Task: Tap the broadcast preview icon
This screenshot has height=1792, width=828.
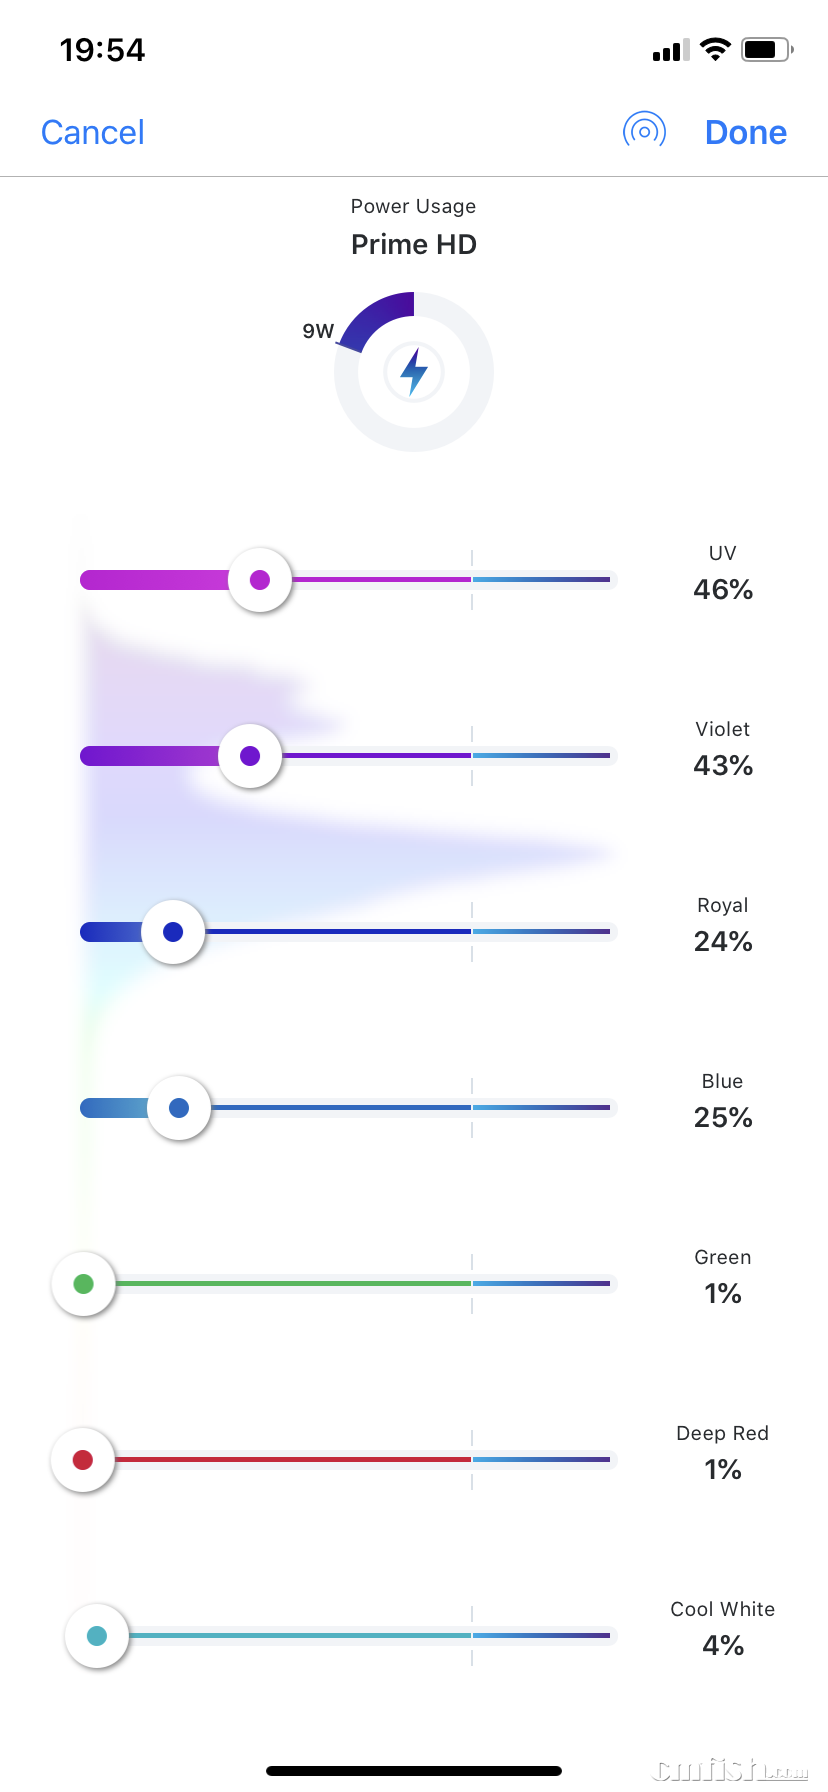Action: click(644, 131)
